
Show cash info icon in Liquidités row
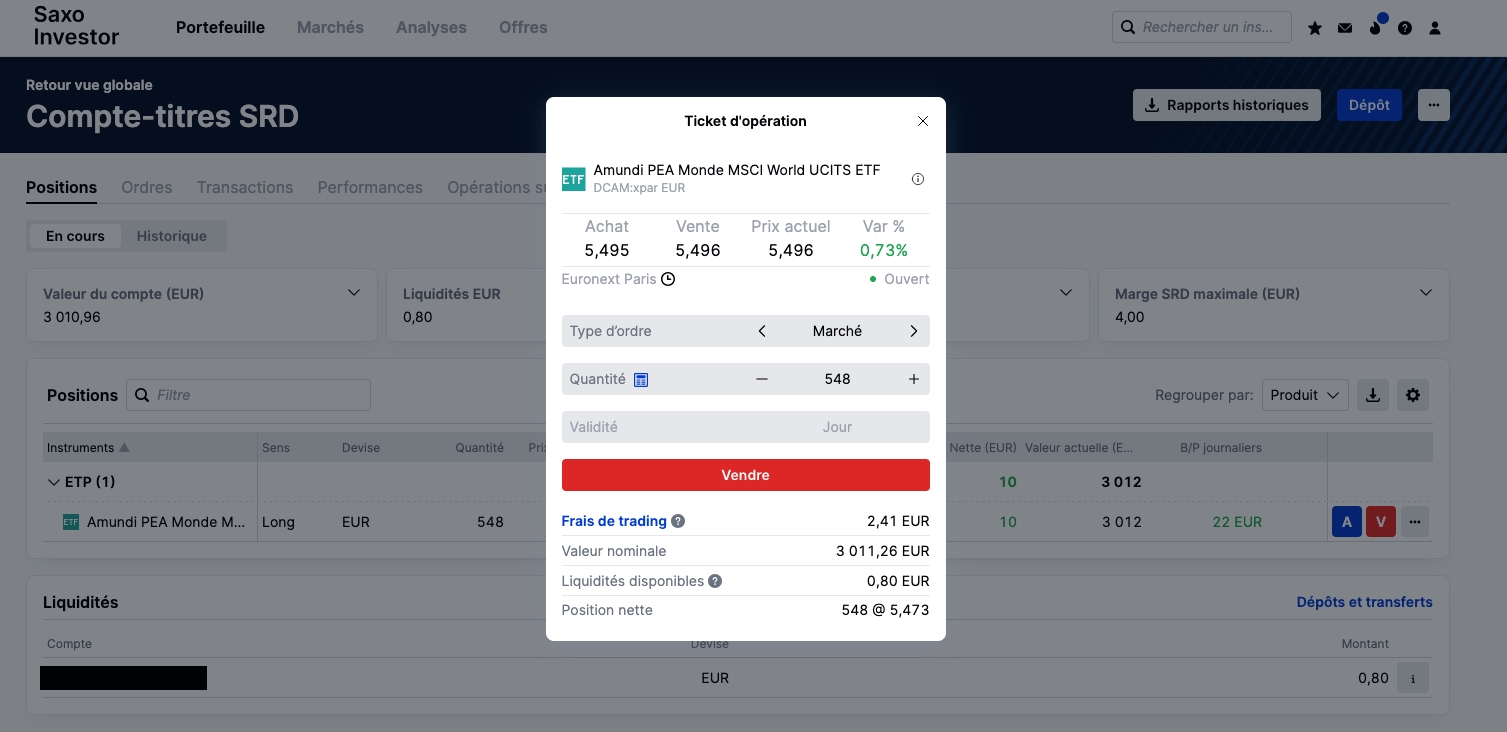1413,678
